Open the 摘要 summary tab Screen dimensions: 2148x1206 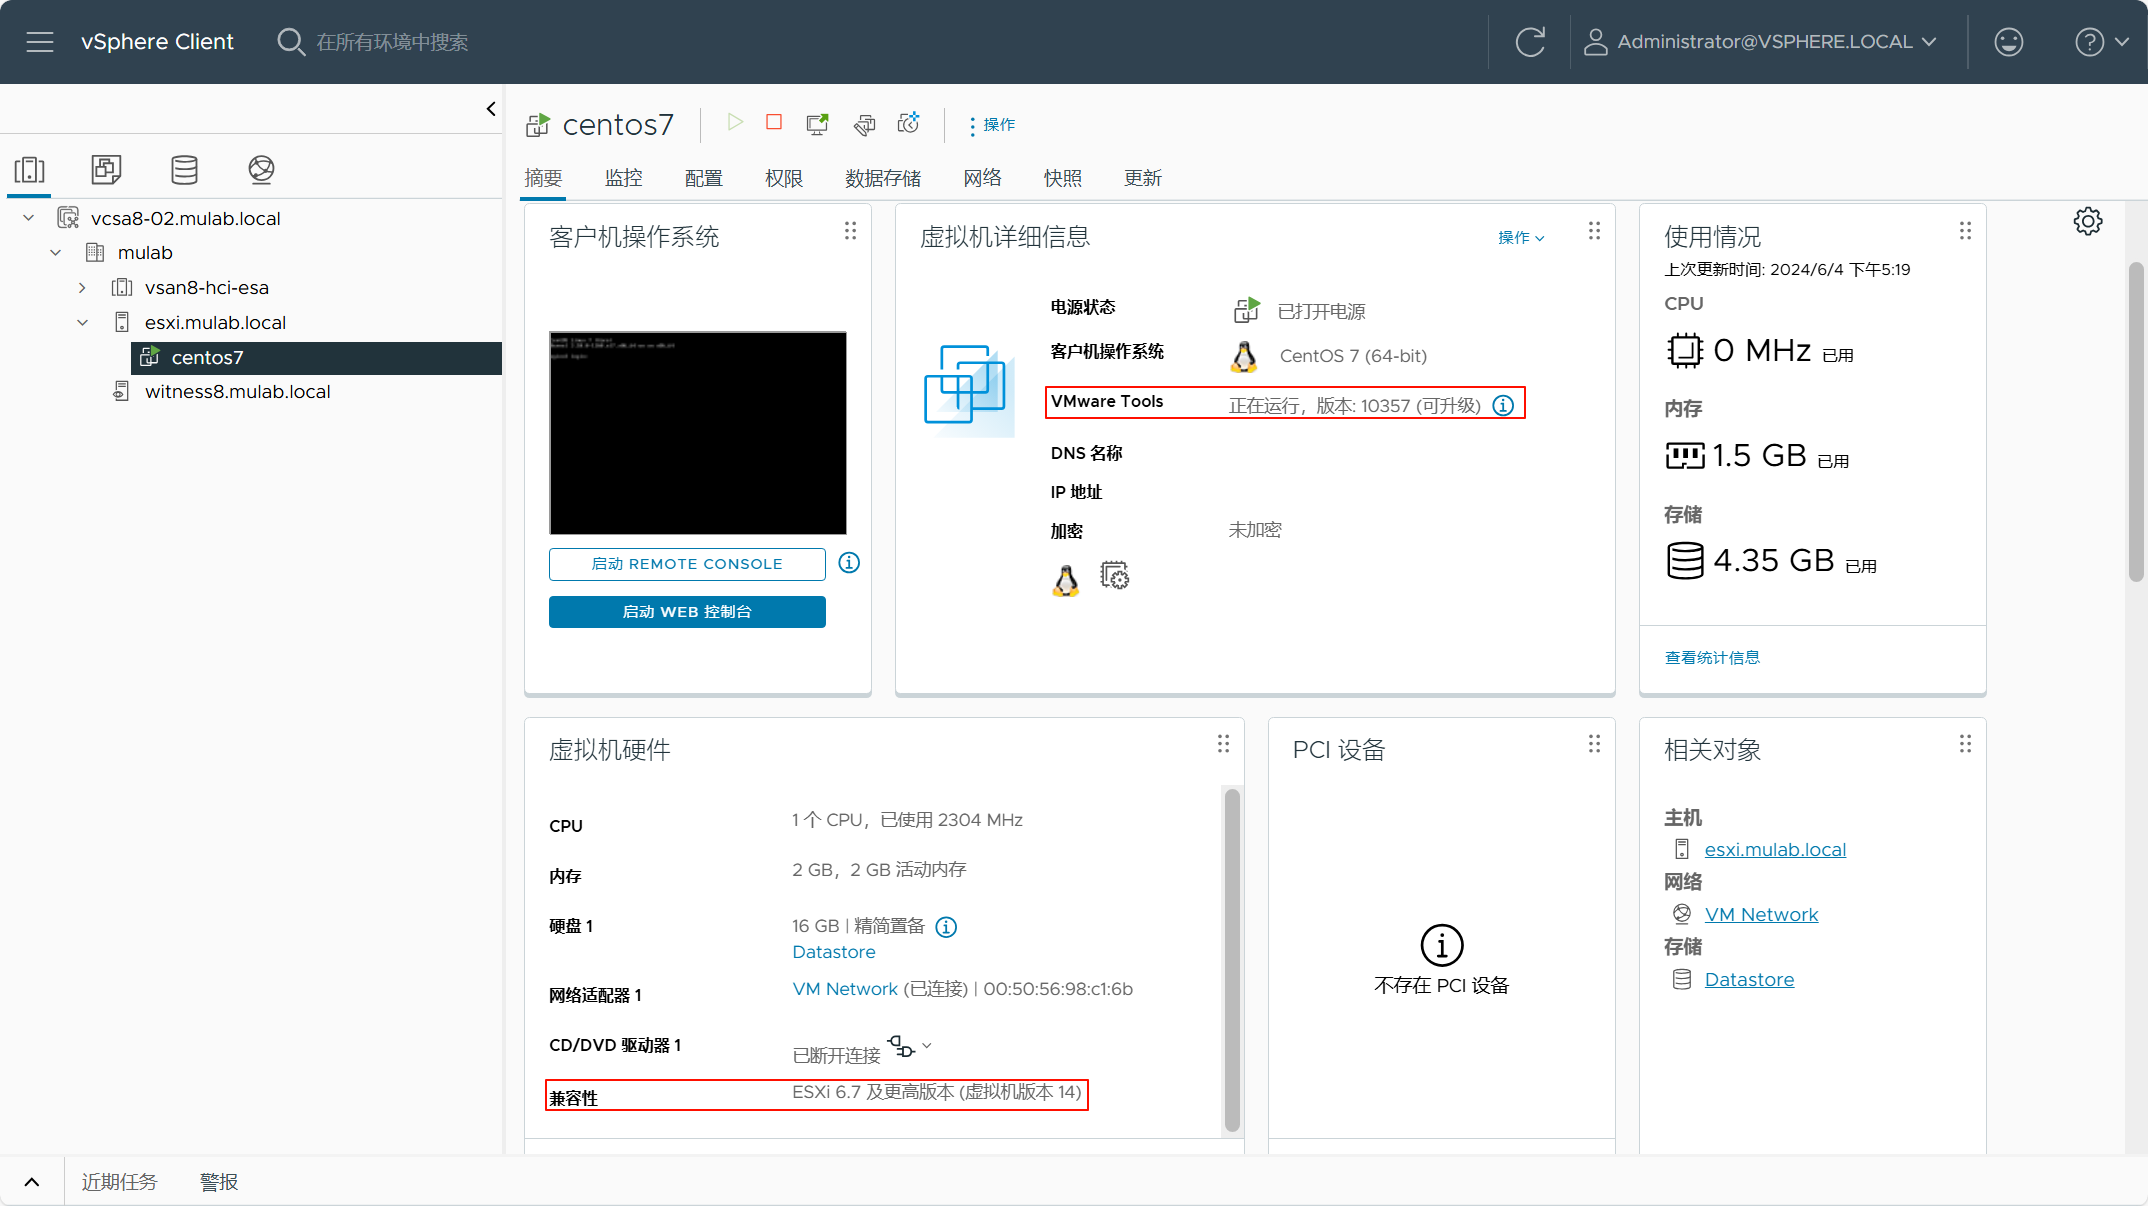tap(543, 178)
